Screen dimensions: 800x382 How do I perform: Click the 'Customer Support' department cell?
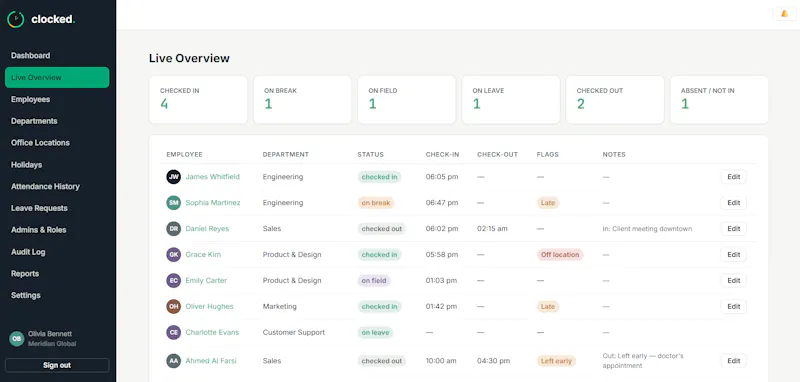(293, 333)
